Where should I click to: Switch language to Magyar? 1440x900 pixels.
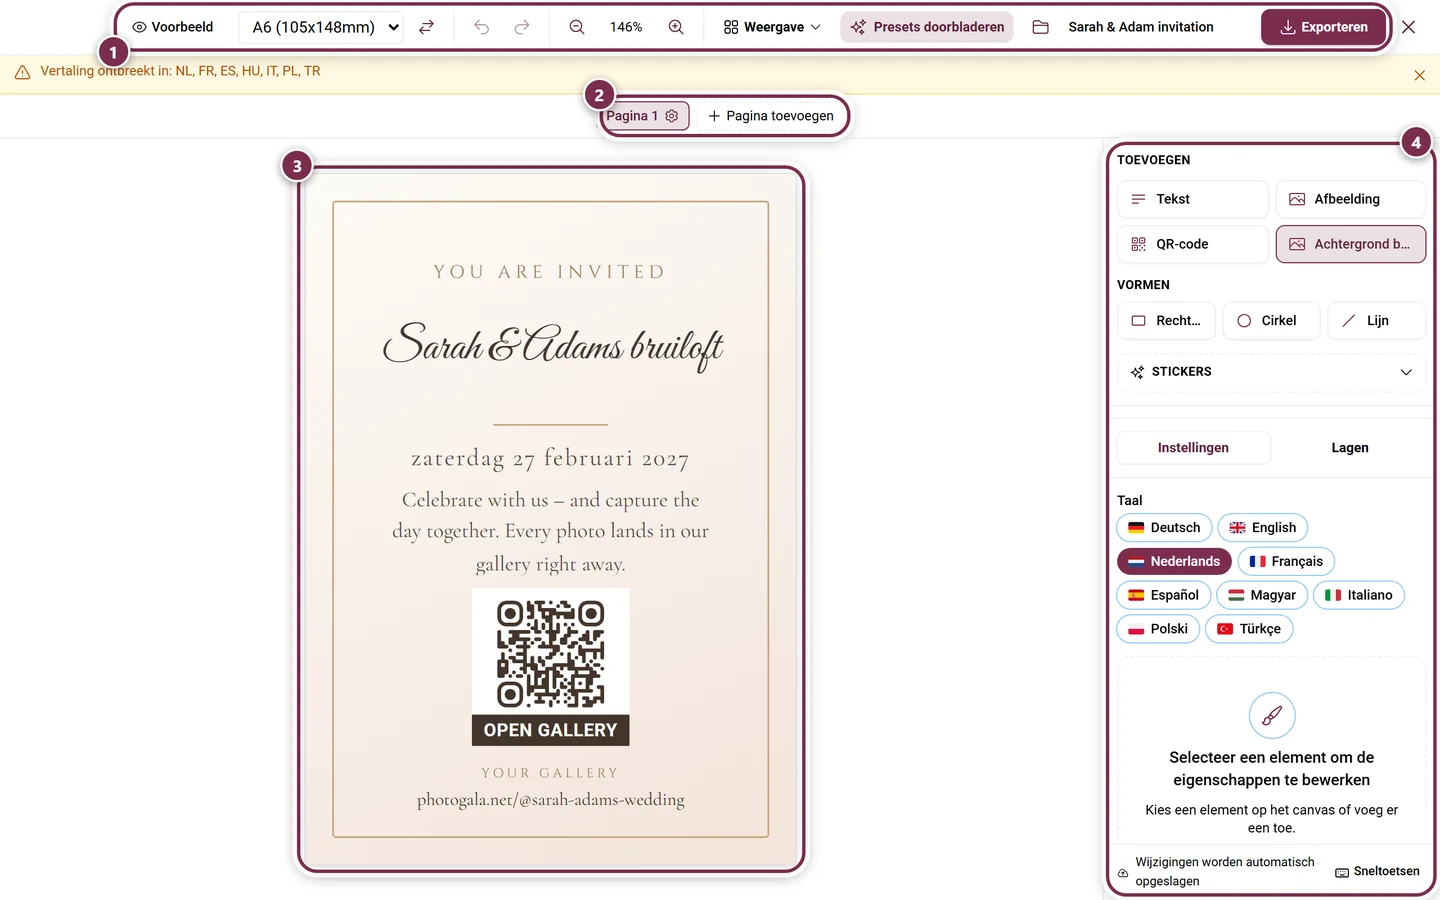click(x=1262, y=595)
